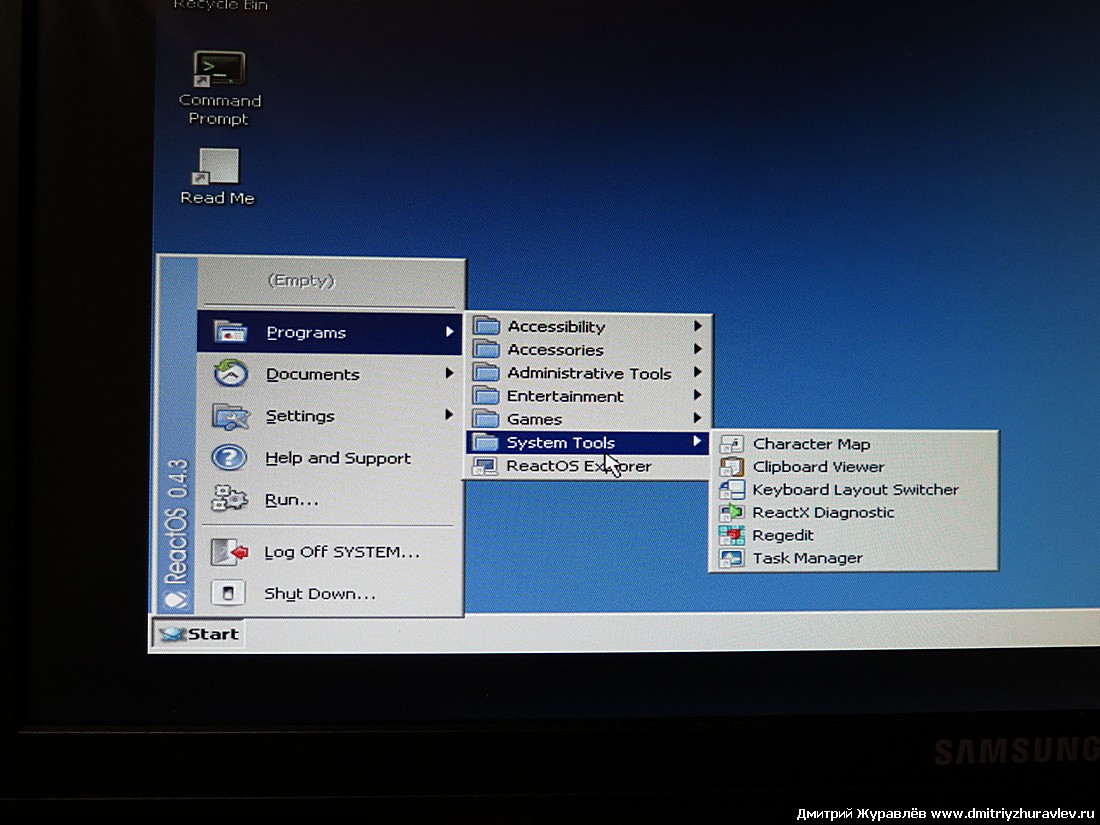Screen dimensions: 1100x825
Task: Expand the System Tools submenu arrow
Action: 697,441
